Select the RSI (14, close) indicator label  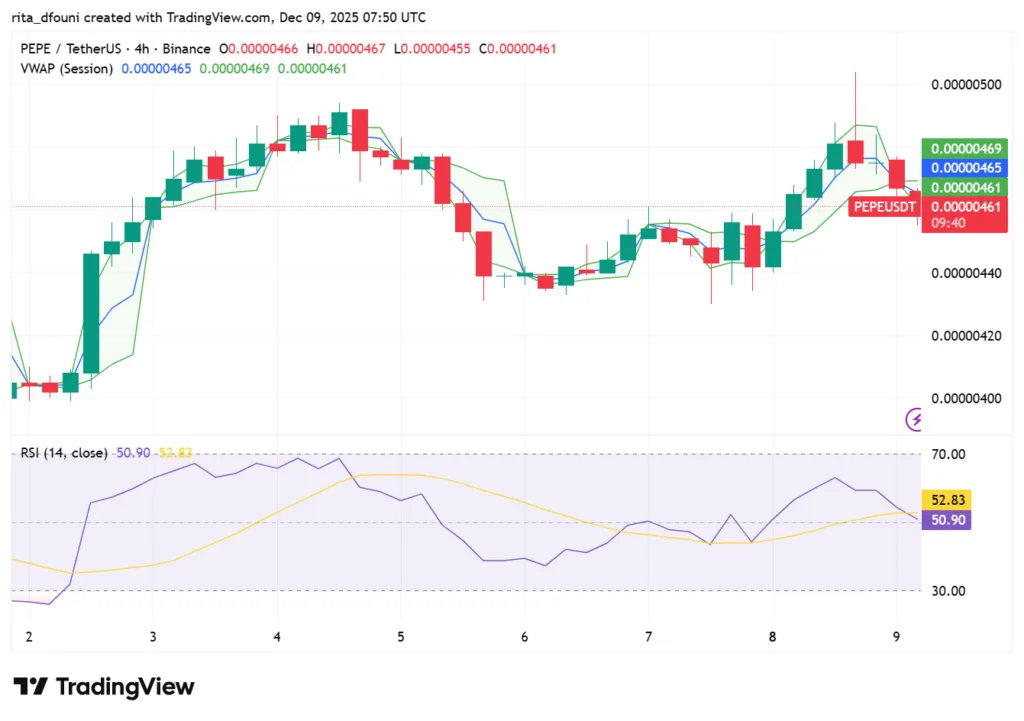(x=65, y=453)
